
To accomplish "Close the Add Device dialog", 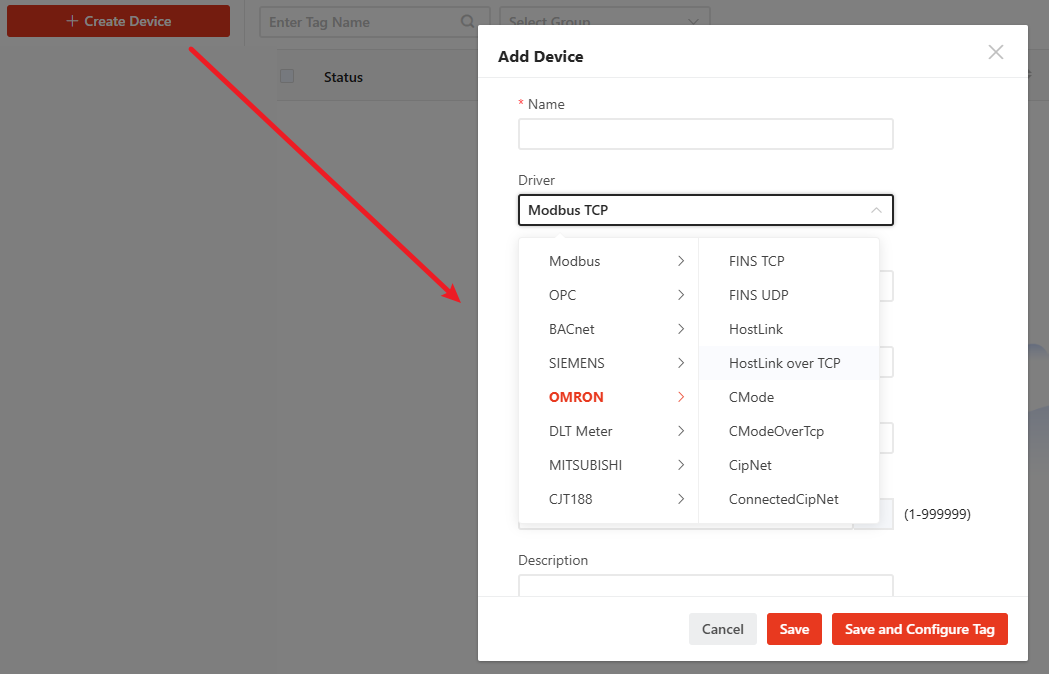I will click(x=995, y=52).
